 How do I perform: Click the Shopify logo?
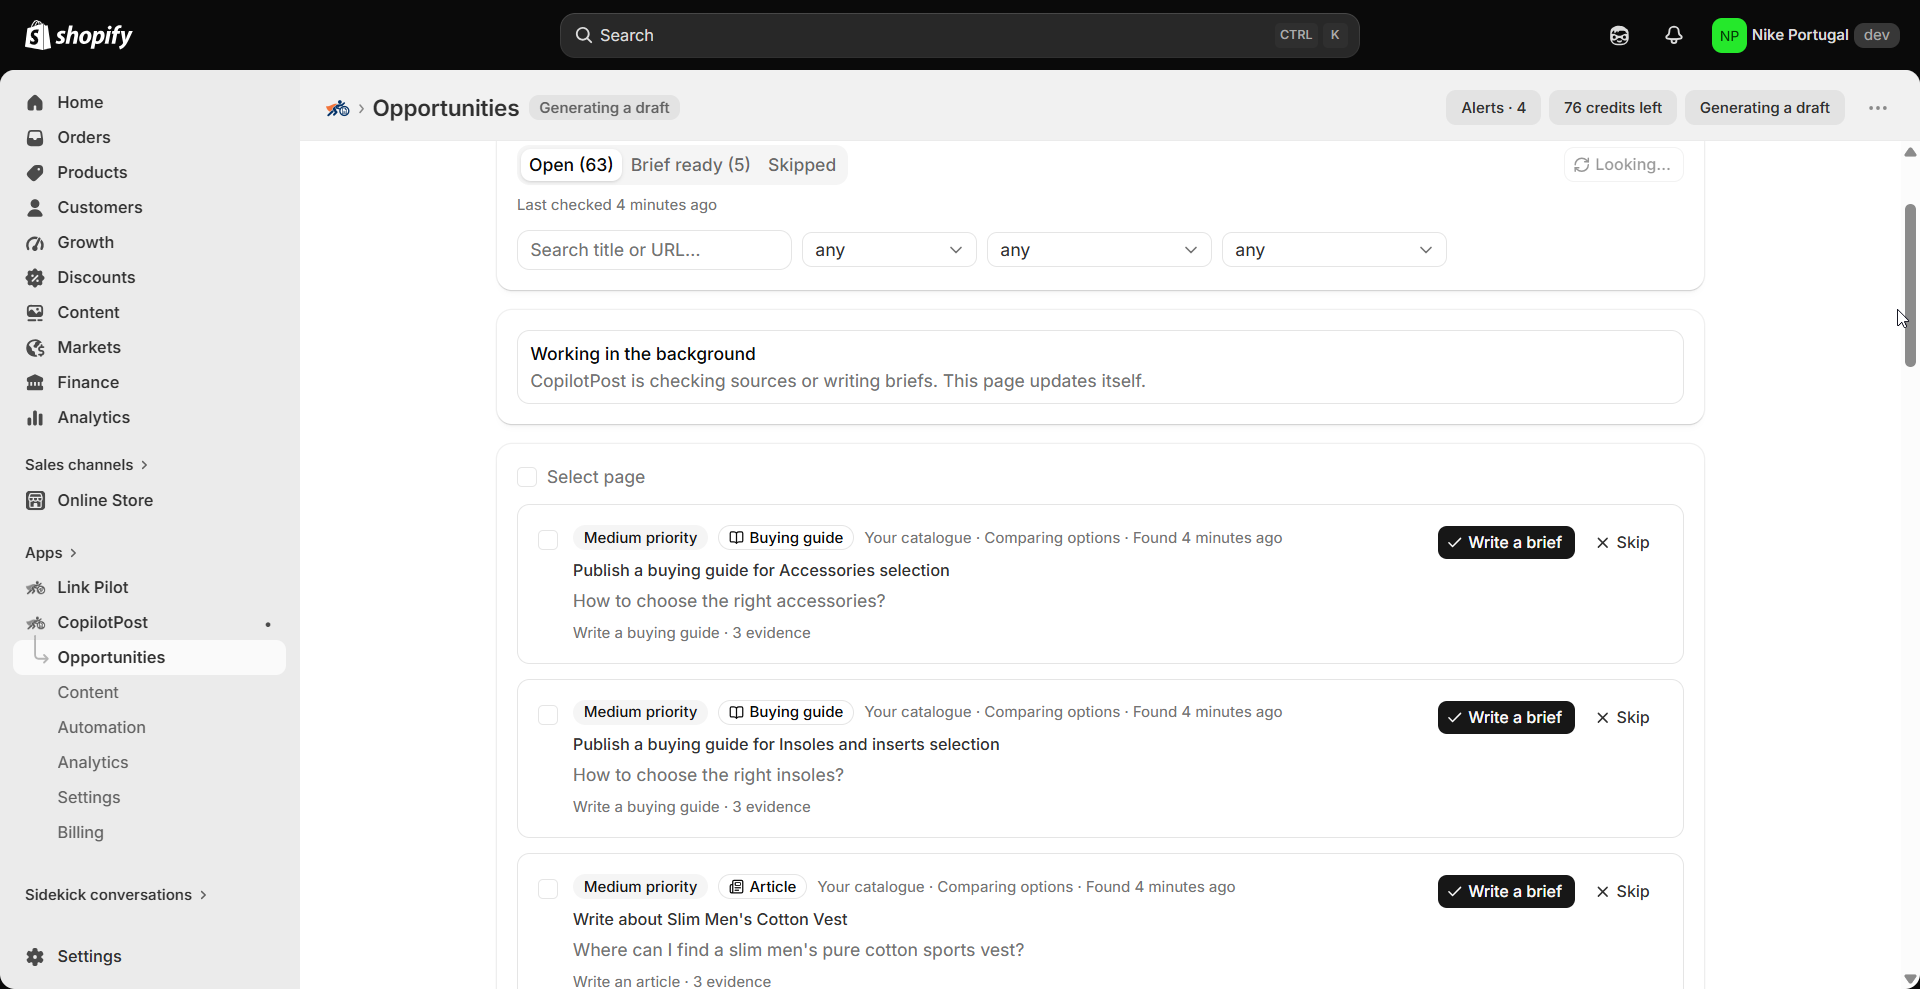click(78, 35)
